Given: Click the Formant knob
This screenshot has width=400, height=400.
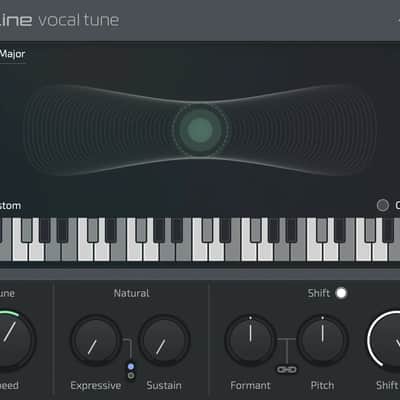Looking at the screenshot, I should (x=250, y=340).
